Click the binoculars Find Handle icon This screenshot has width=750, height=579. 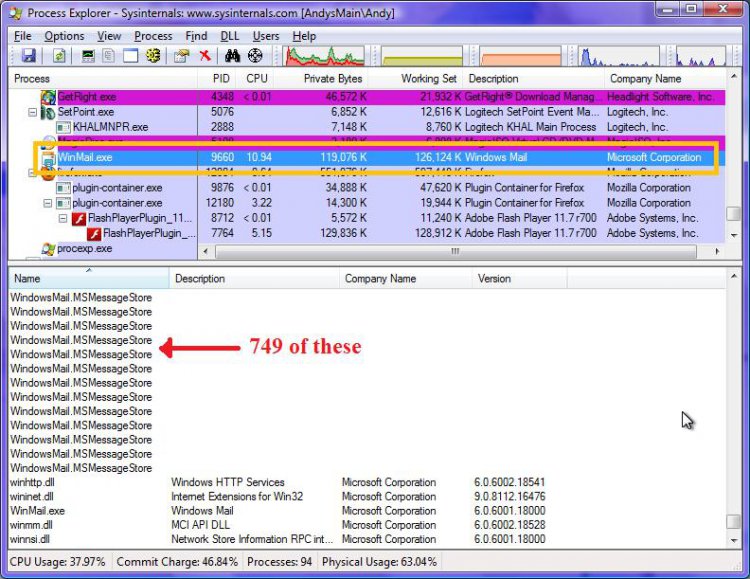point(232,56)
